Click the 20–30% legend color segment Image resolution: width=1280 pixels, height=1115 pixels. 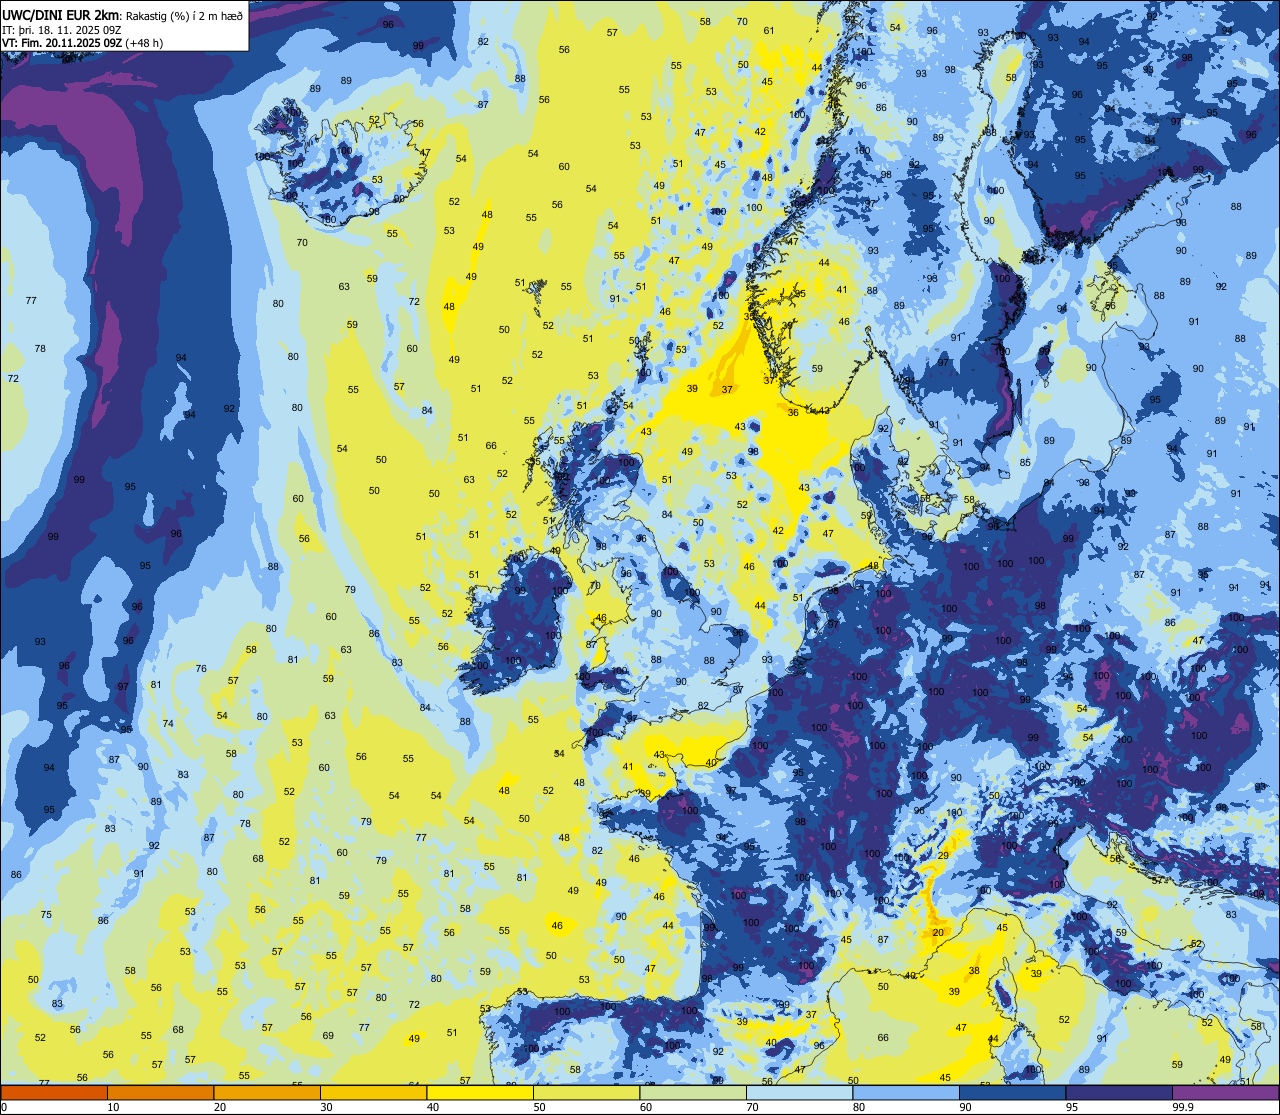tap(267, 1093)
